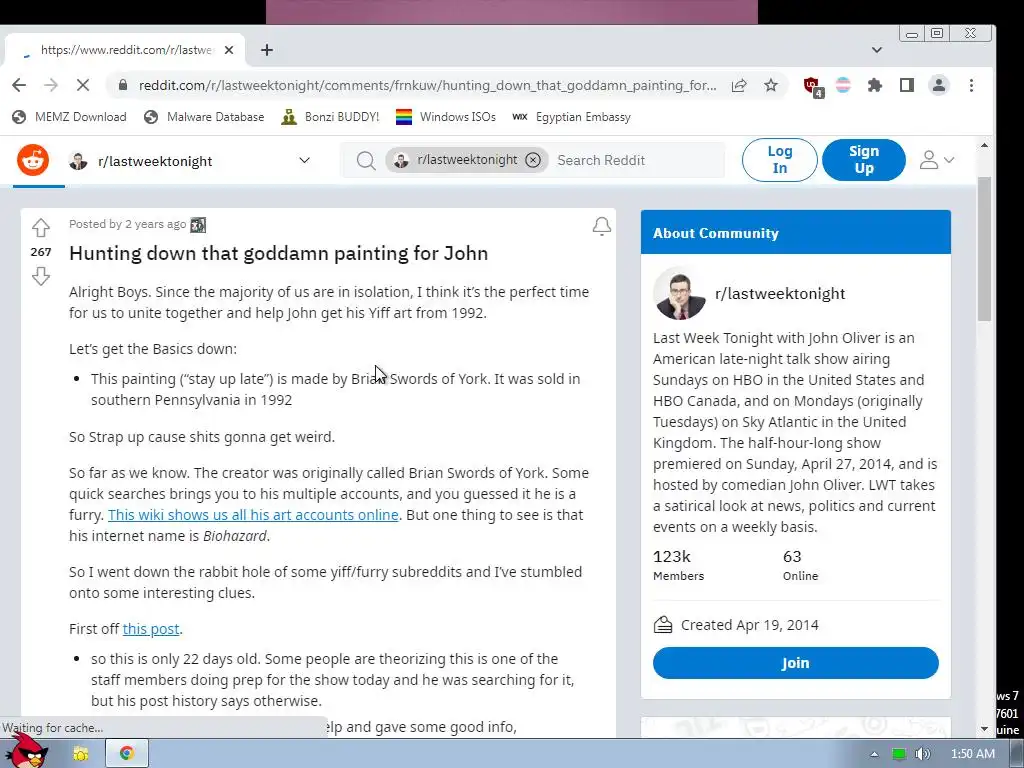Viewport: 1024px width, 768px height.
Task: Go back with the browser back arrow
Action: (19, 85)
